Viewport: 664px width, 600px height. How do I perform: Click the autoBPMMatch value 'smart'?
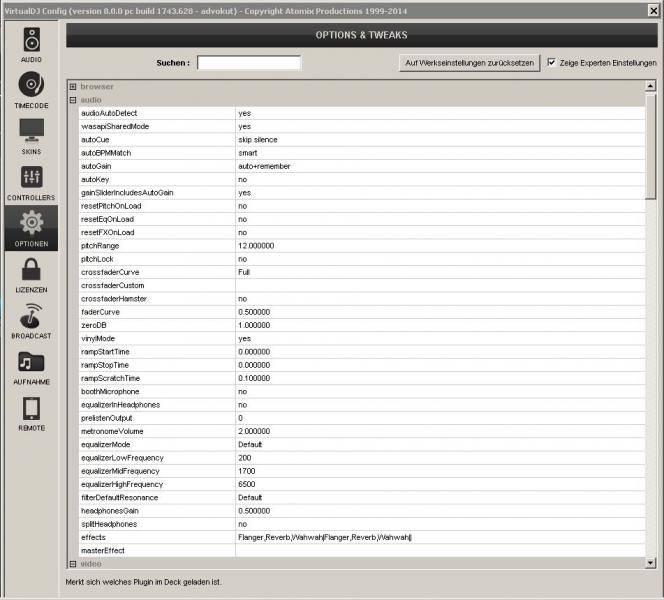(248, 153)
